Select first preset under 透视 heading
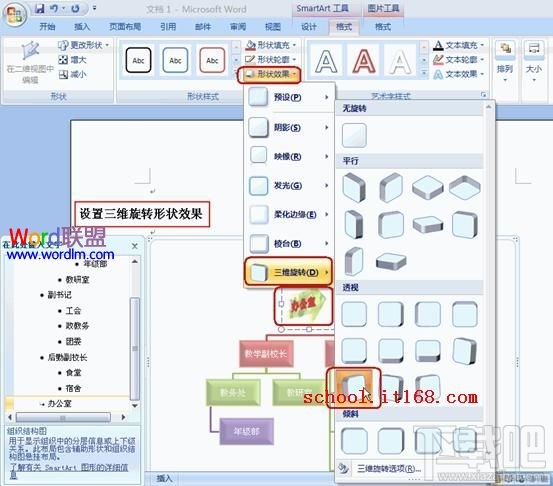553x486 pixels. [354, 314]
